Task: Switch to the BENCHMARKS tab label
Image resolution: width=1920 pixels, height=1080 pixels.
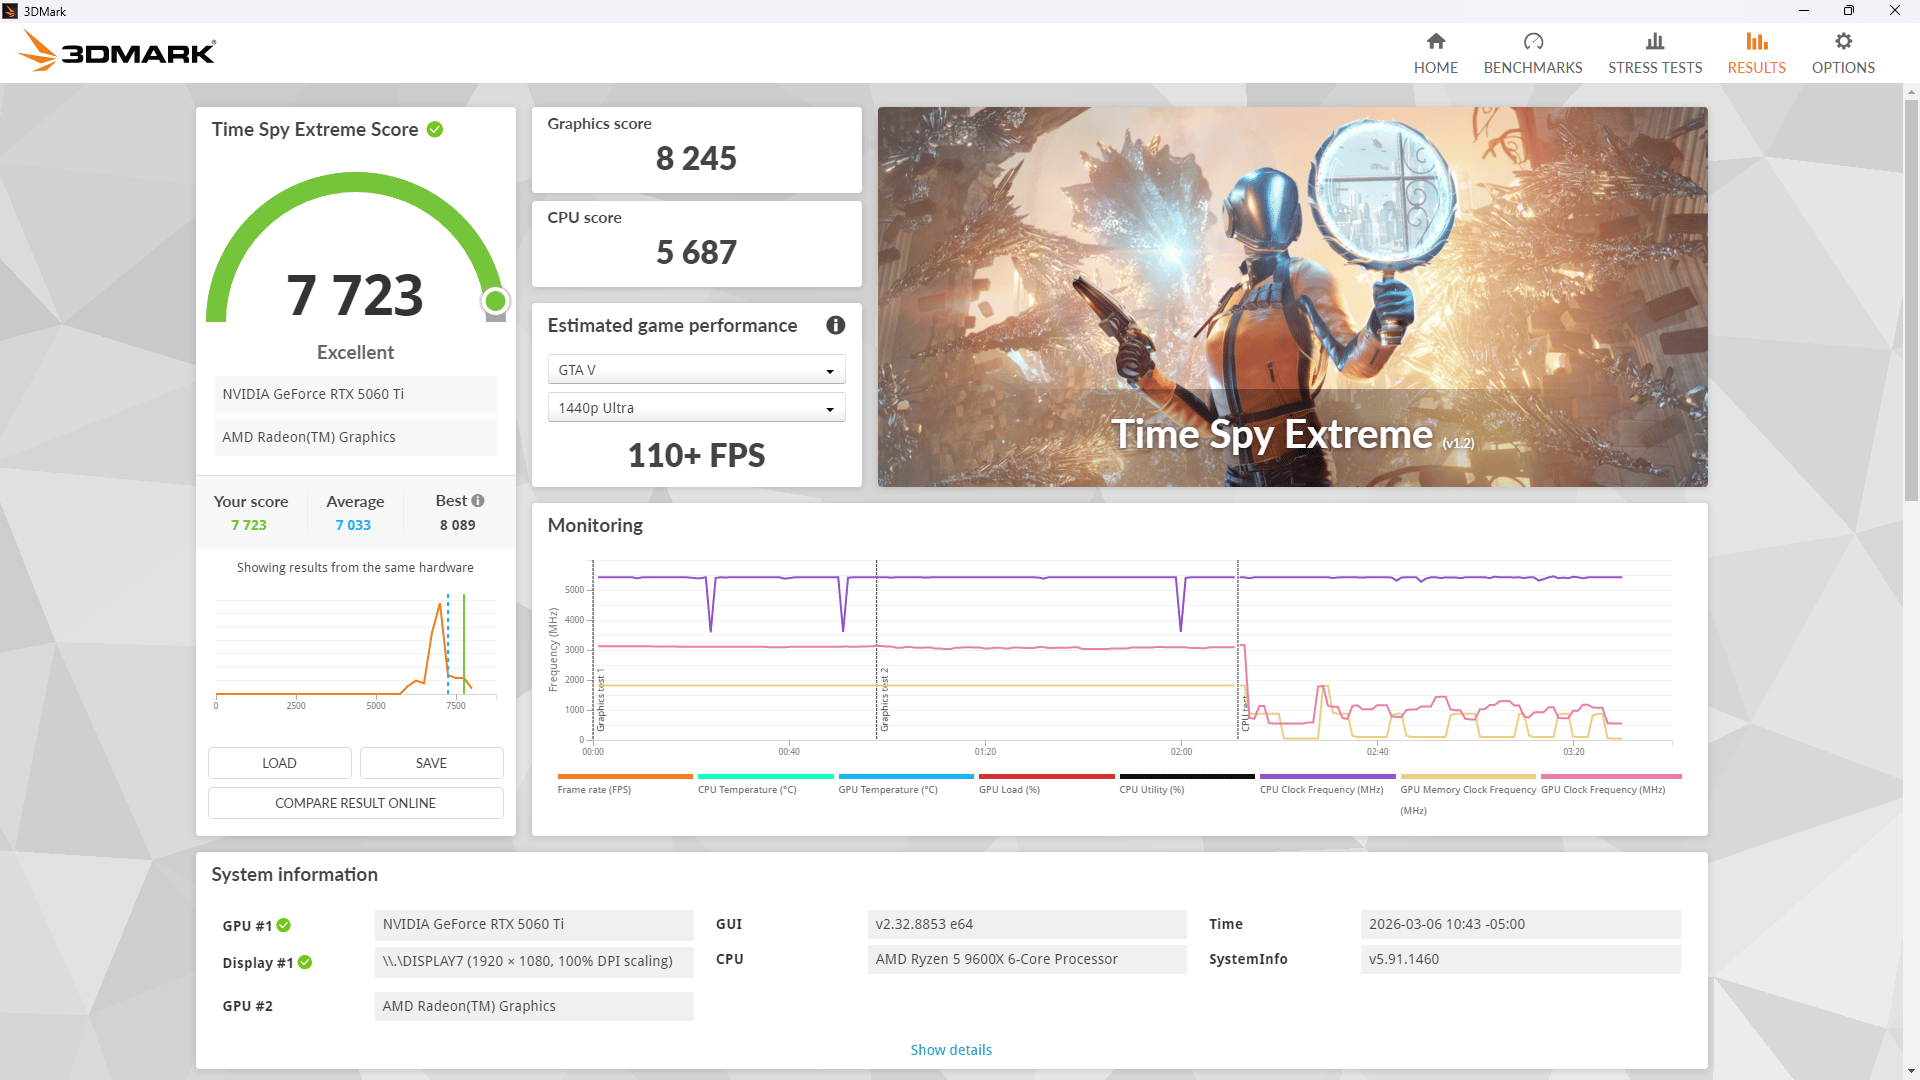Action: click(1533, 68)
